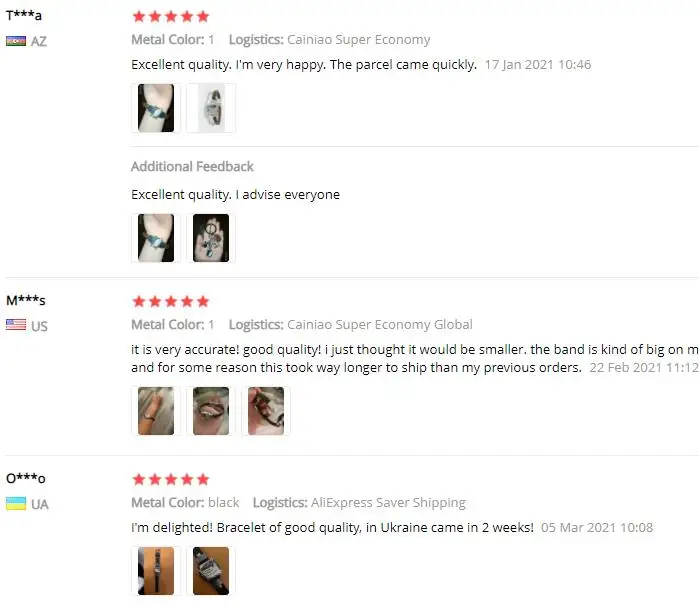
Task: Click the Additional Feedback heading
Action: pyautogui.click(x=192, y=166)
